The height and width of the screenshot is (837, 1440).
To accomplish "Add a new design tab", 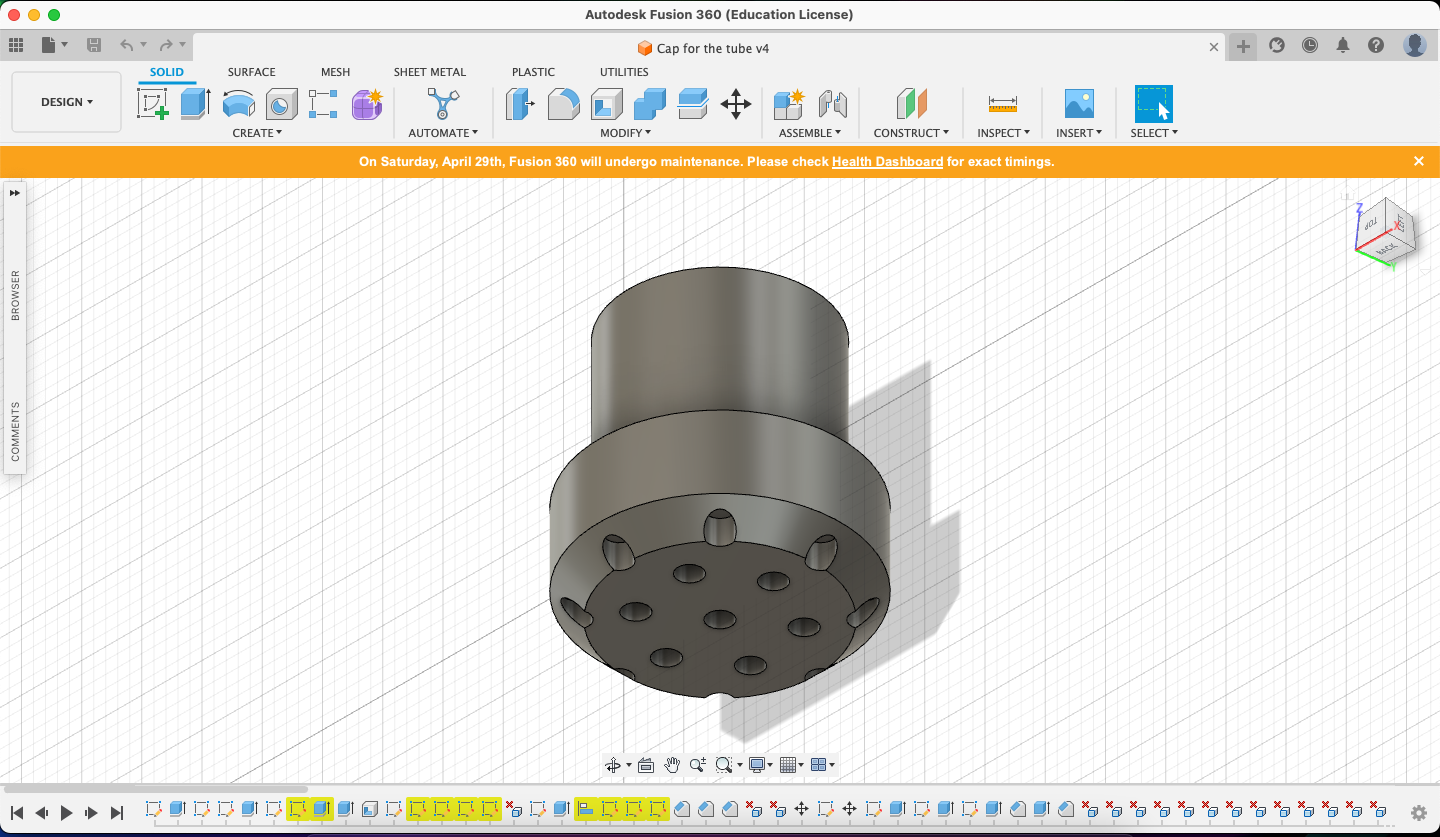I will [x=1243, y=46].
